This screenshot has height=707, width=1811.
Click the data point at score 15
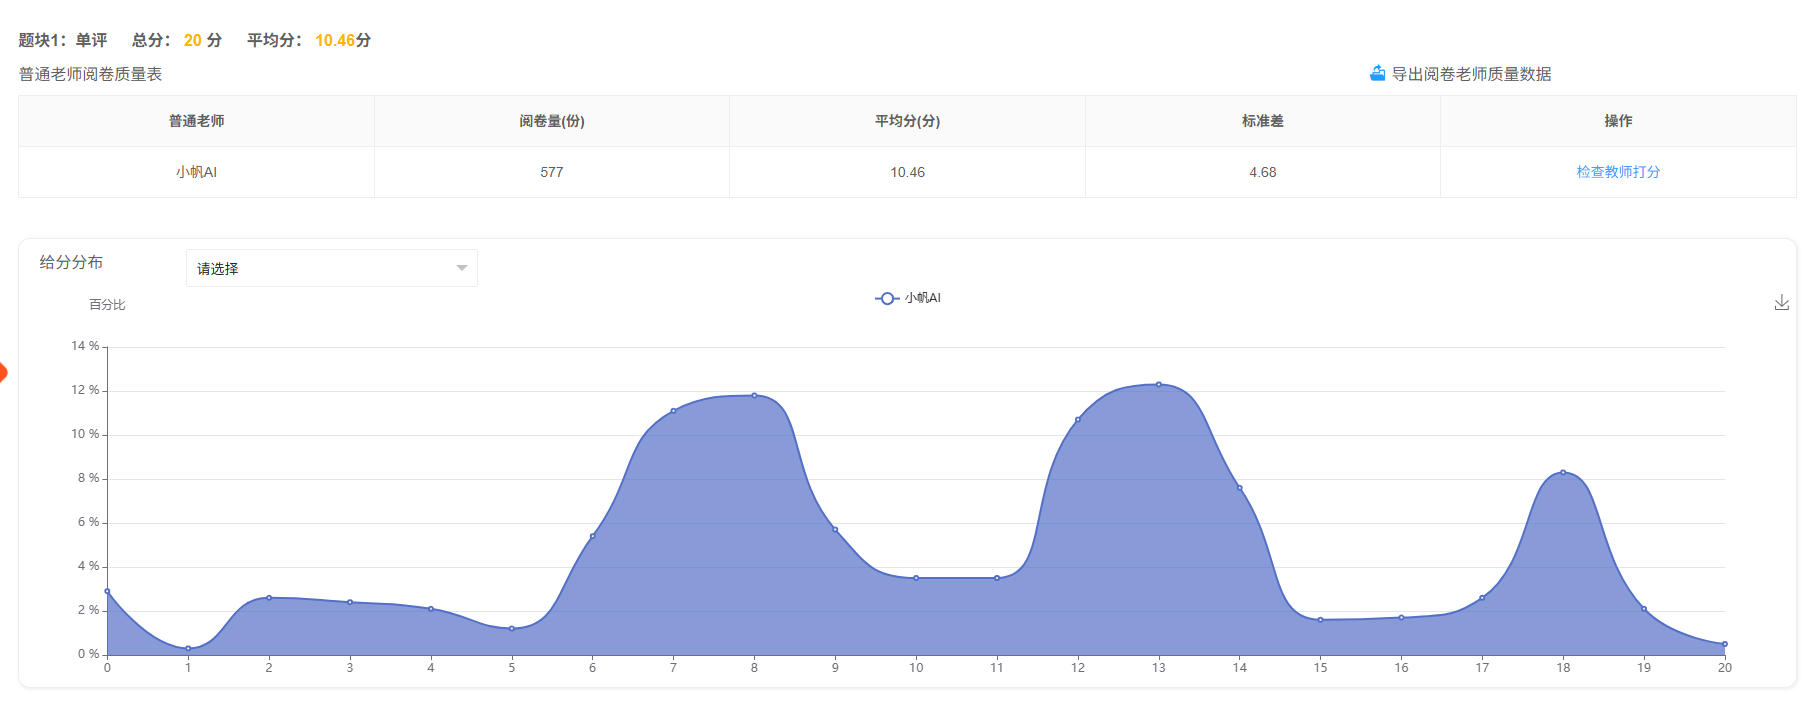coord(1320,620)
